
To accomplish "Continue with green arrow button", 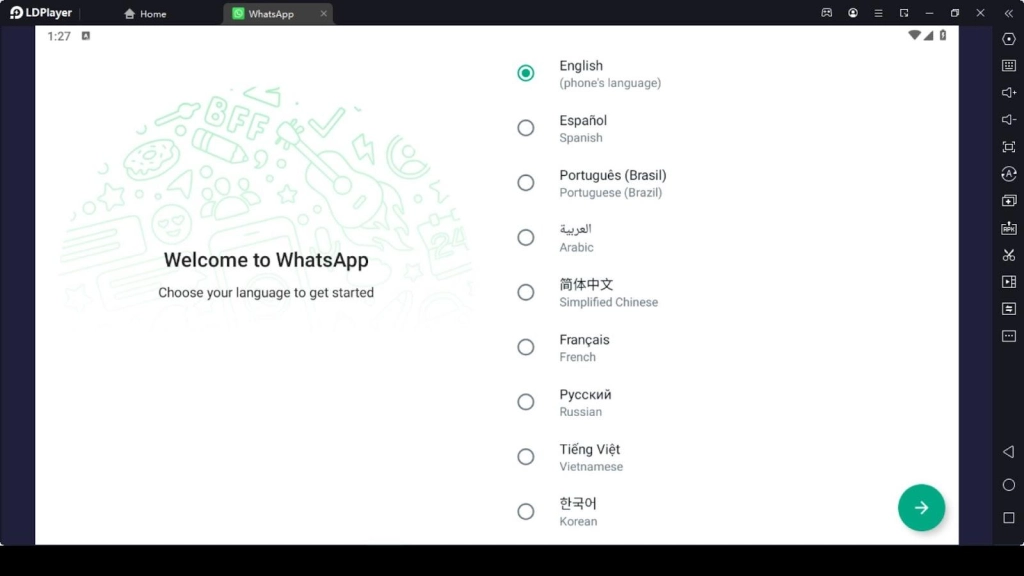I will click(x=921, y=507).
